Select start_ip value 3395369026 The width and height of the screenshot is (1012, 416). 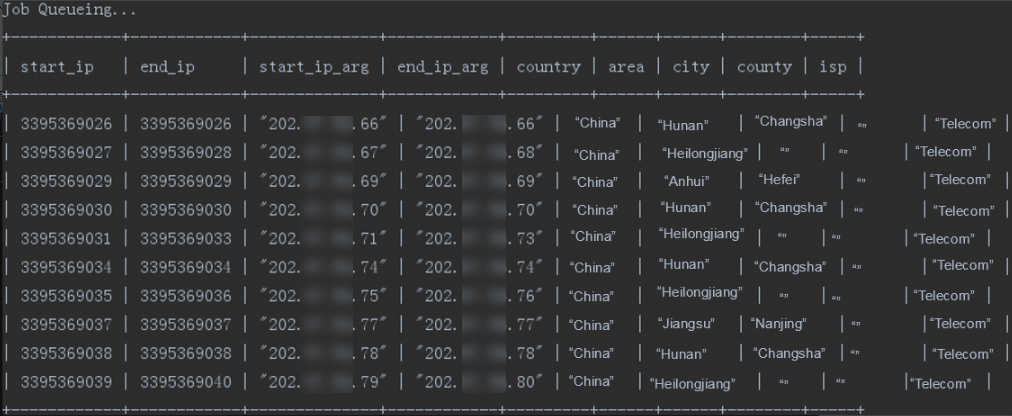pyautogui.click(x=66, y=124)
